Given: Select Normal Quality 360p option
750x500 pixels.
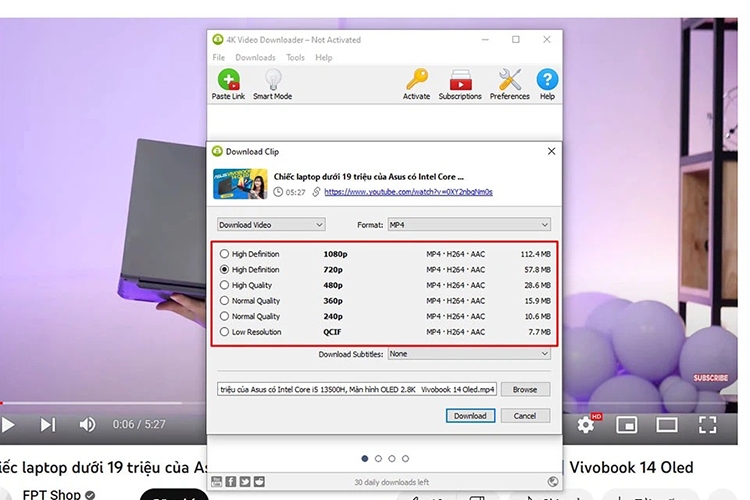Looking at the screenshot, I should 224,300.
